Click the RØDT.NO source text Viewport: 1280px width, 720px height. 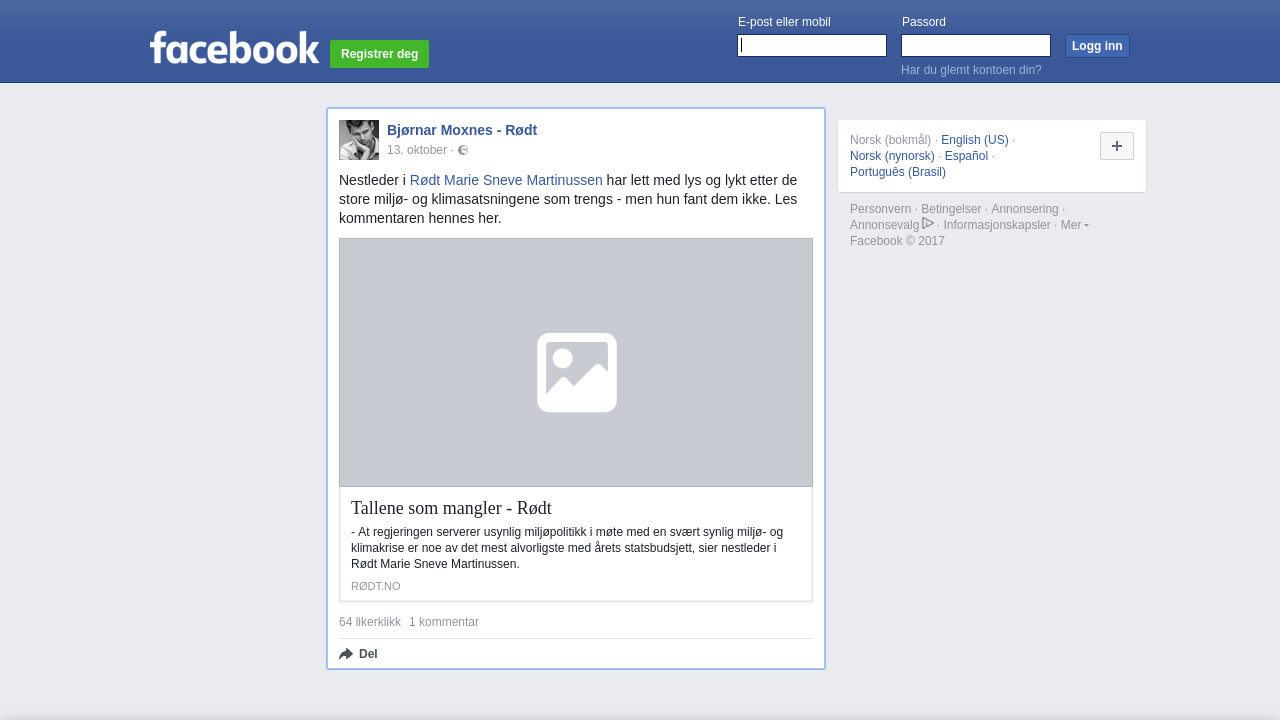pyautogui.click(x=376, y=586)
